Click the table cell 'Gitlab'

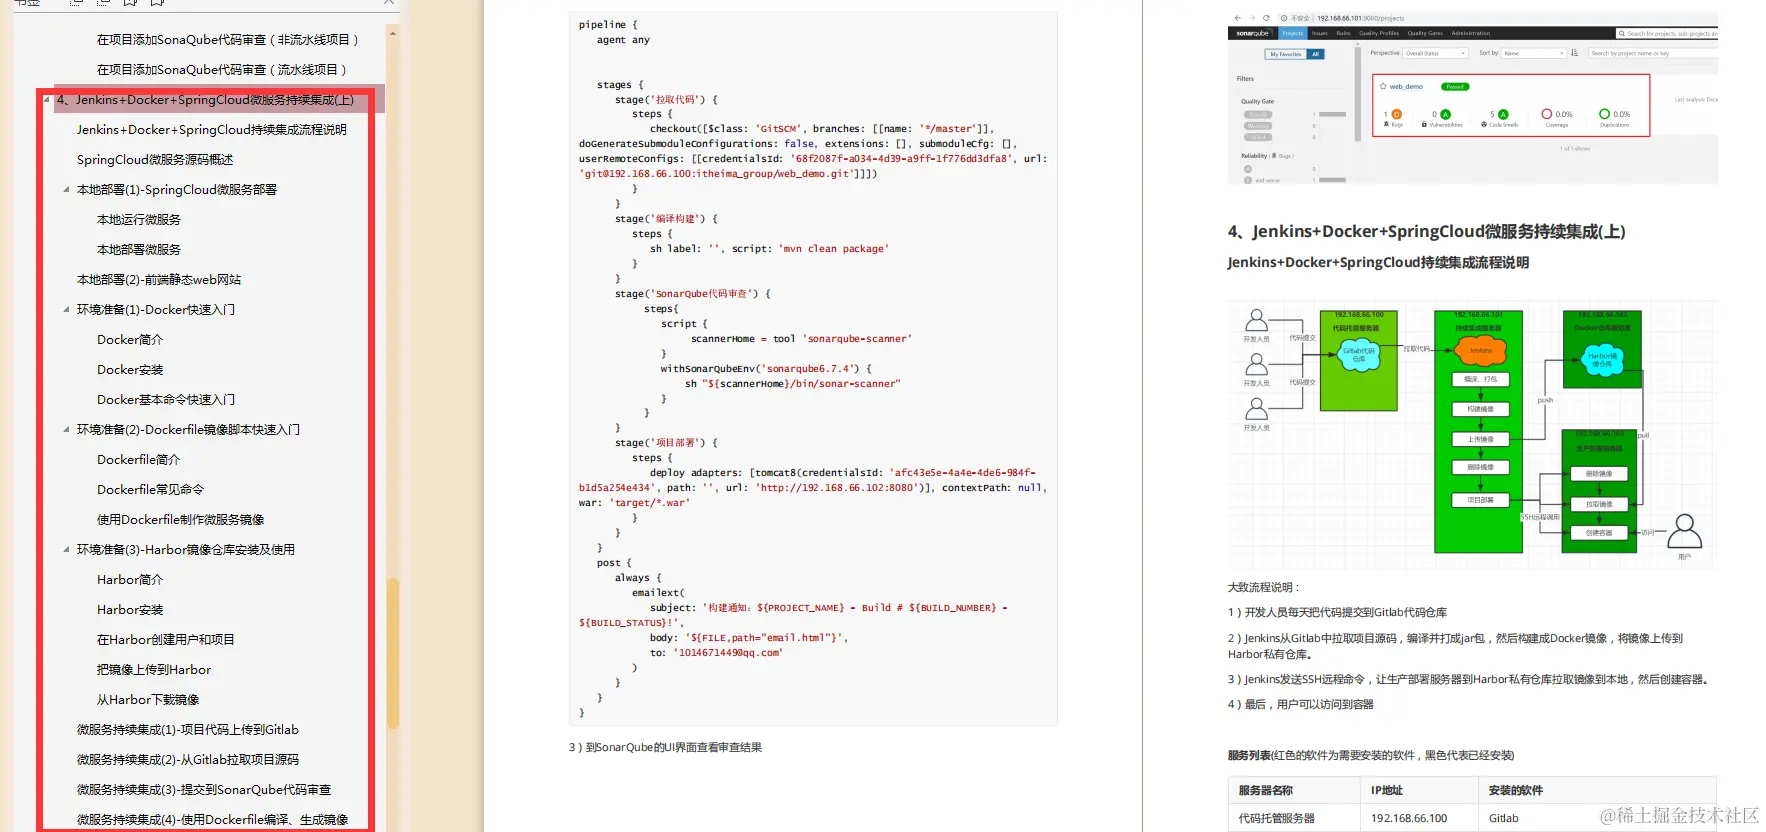[1504, 819]
